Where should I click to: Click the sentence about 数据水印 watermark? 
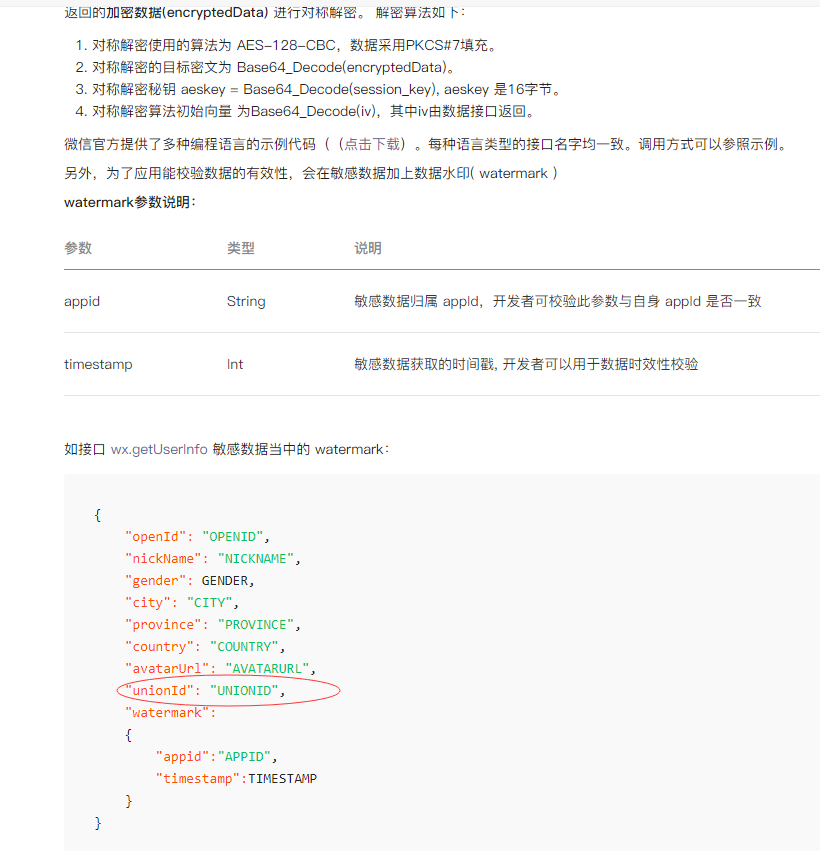click(x=311, y=174)
